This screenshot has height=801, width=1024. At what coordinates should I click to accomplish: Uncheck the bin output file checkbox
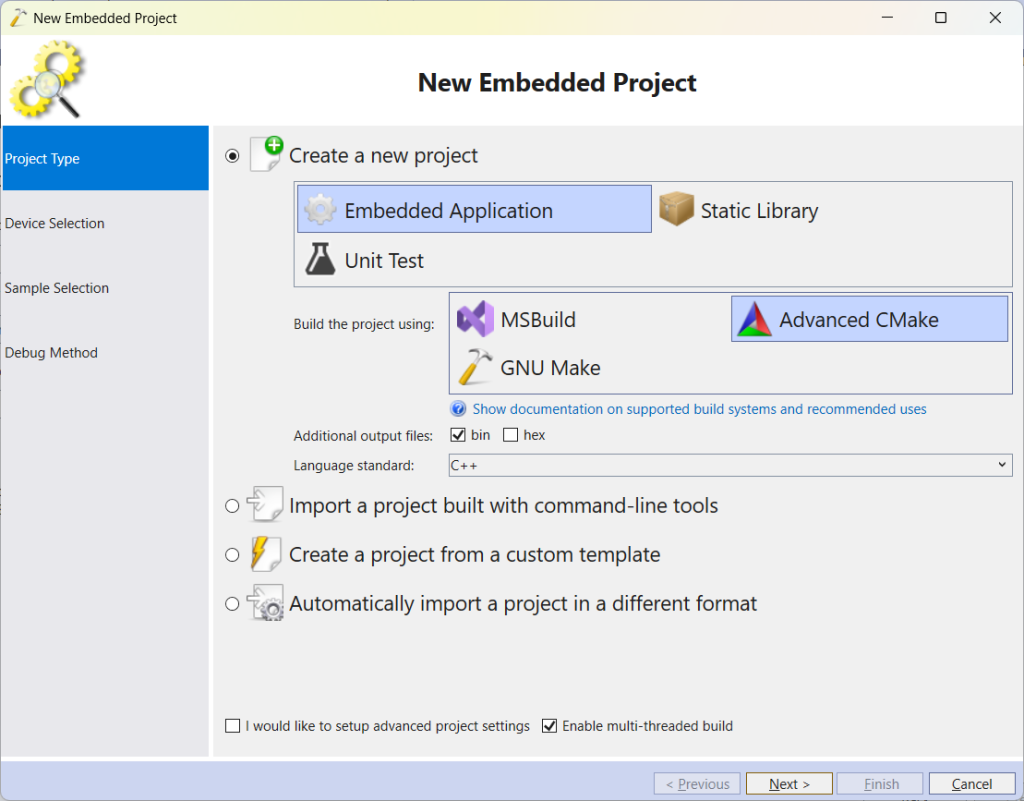pyautogui.click(x=459, y=435)
